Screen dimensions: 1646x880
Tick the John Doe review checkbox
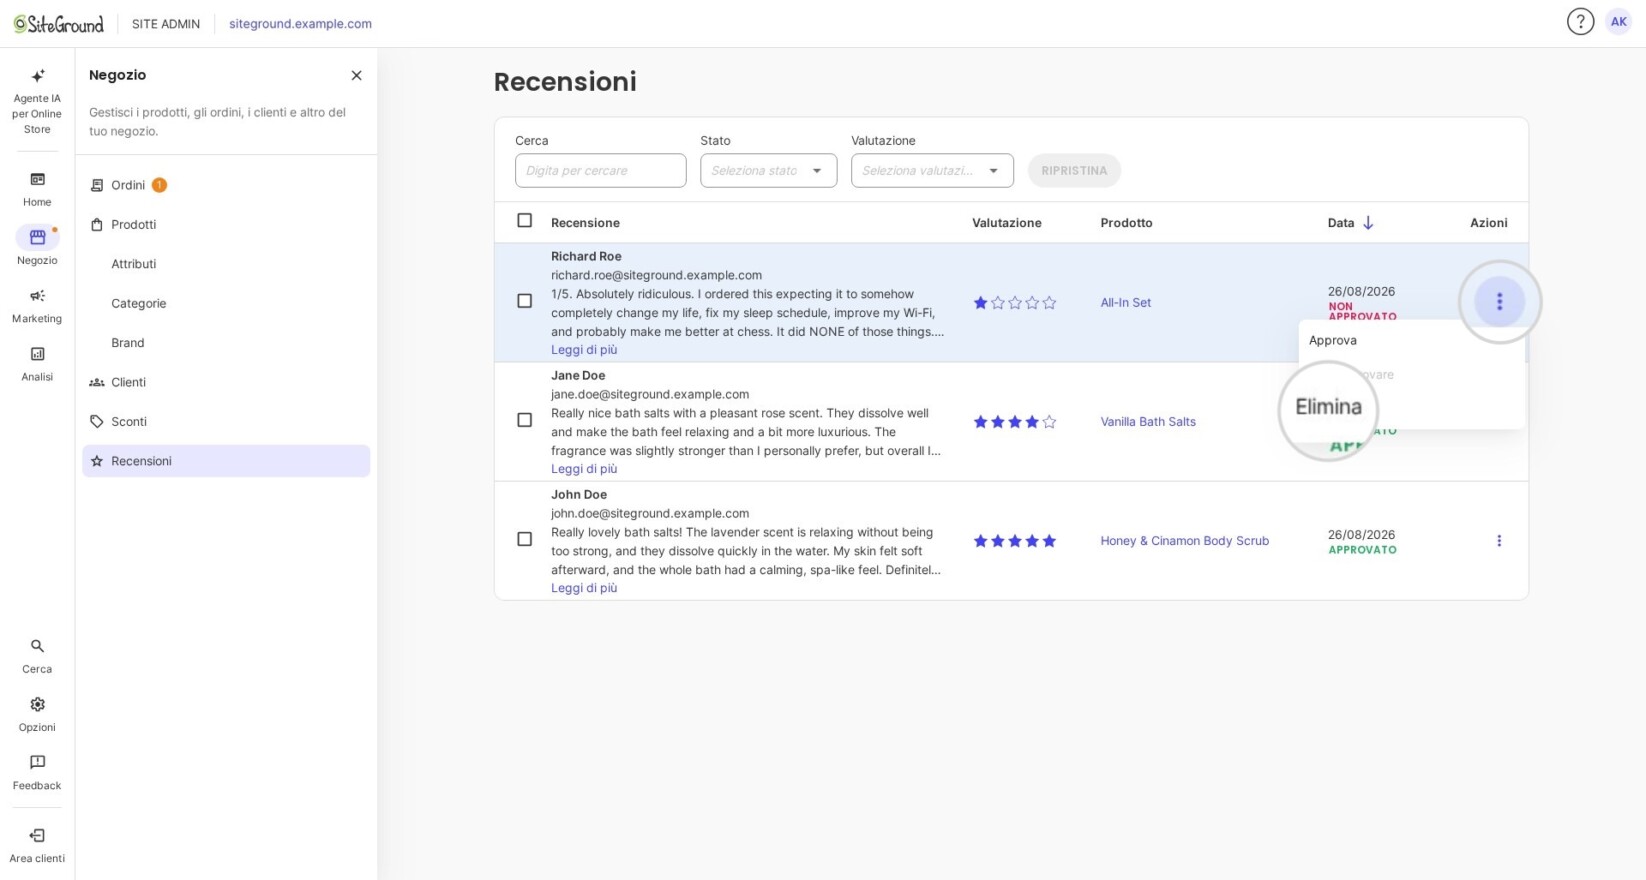[524, 539]
